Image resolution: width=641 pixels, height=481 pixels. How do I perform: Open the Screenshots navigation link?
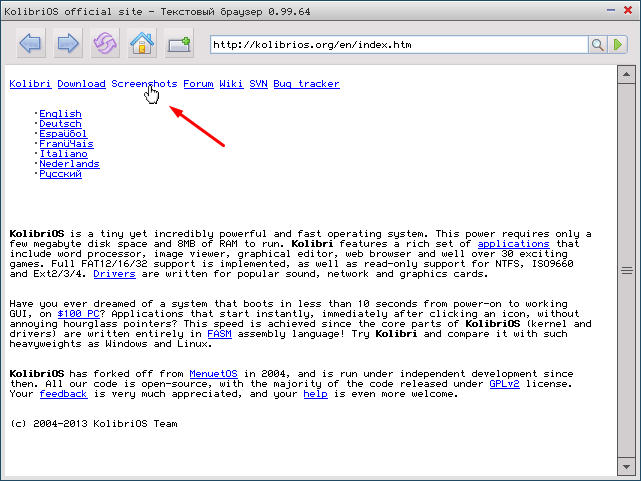click(144, 84)
